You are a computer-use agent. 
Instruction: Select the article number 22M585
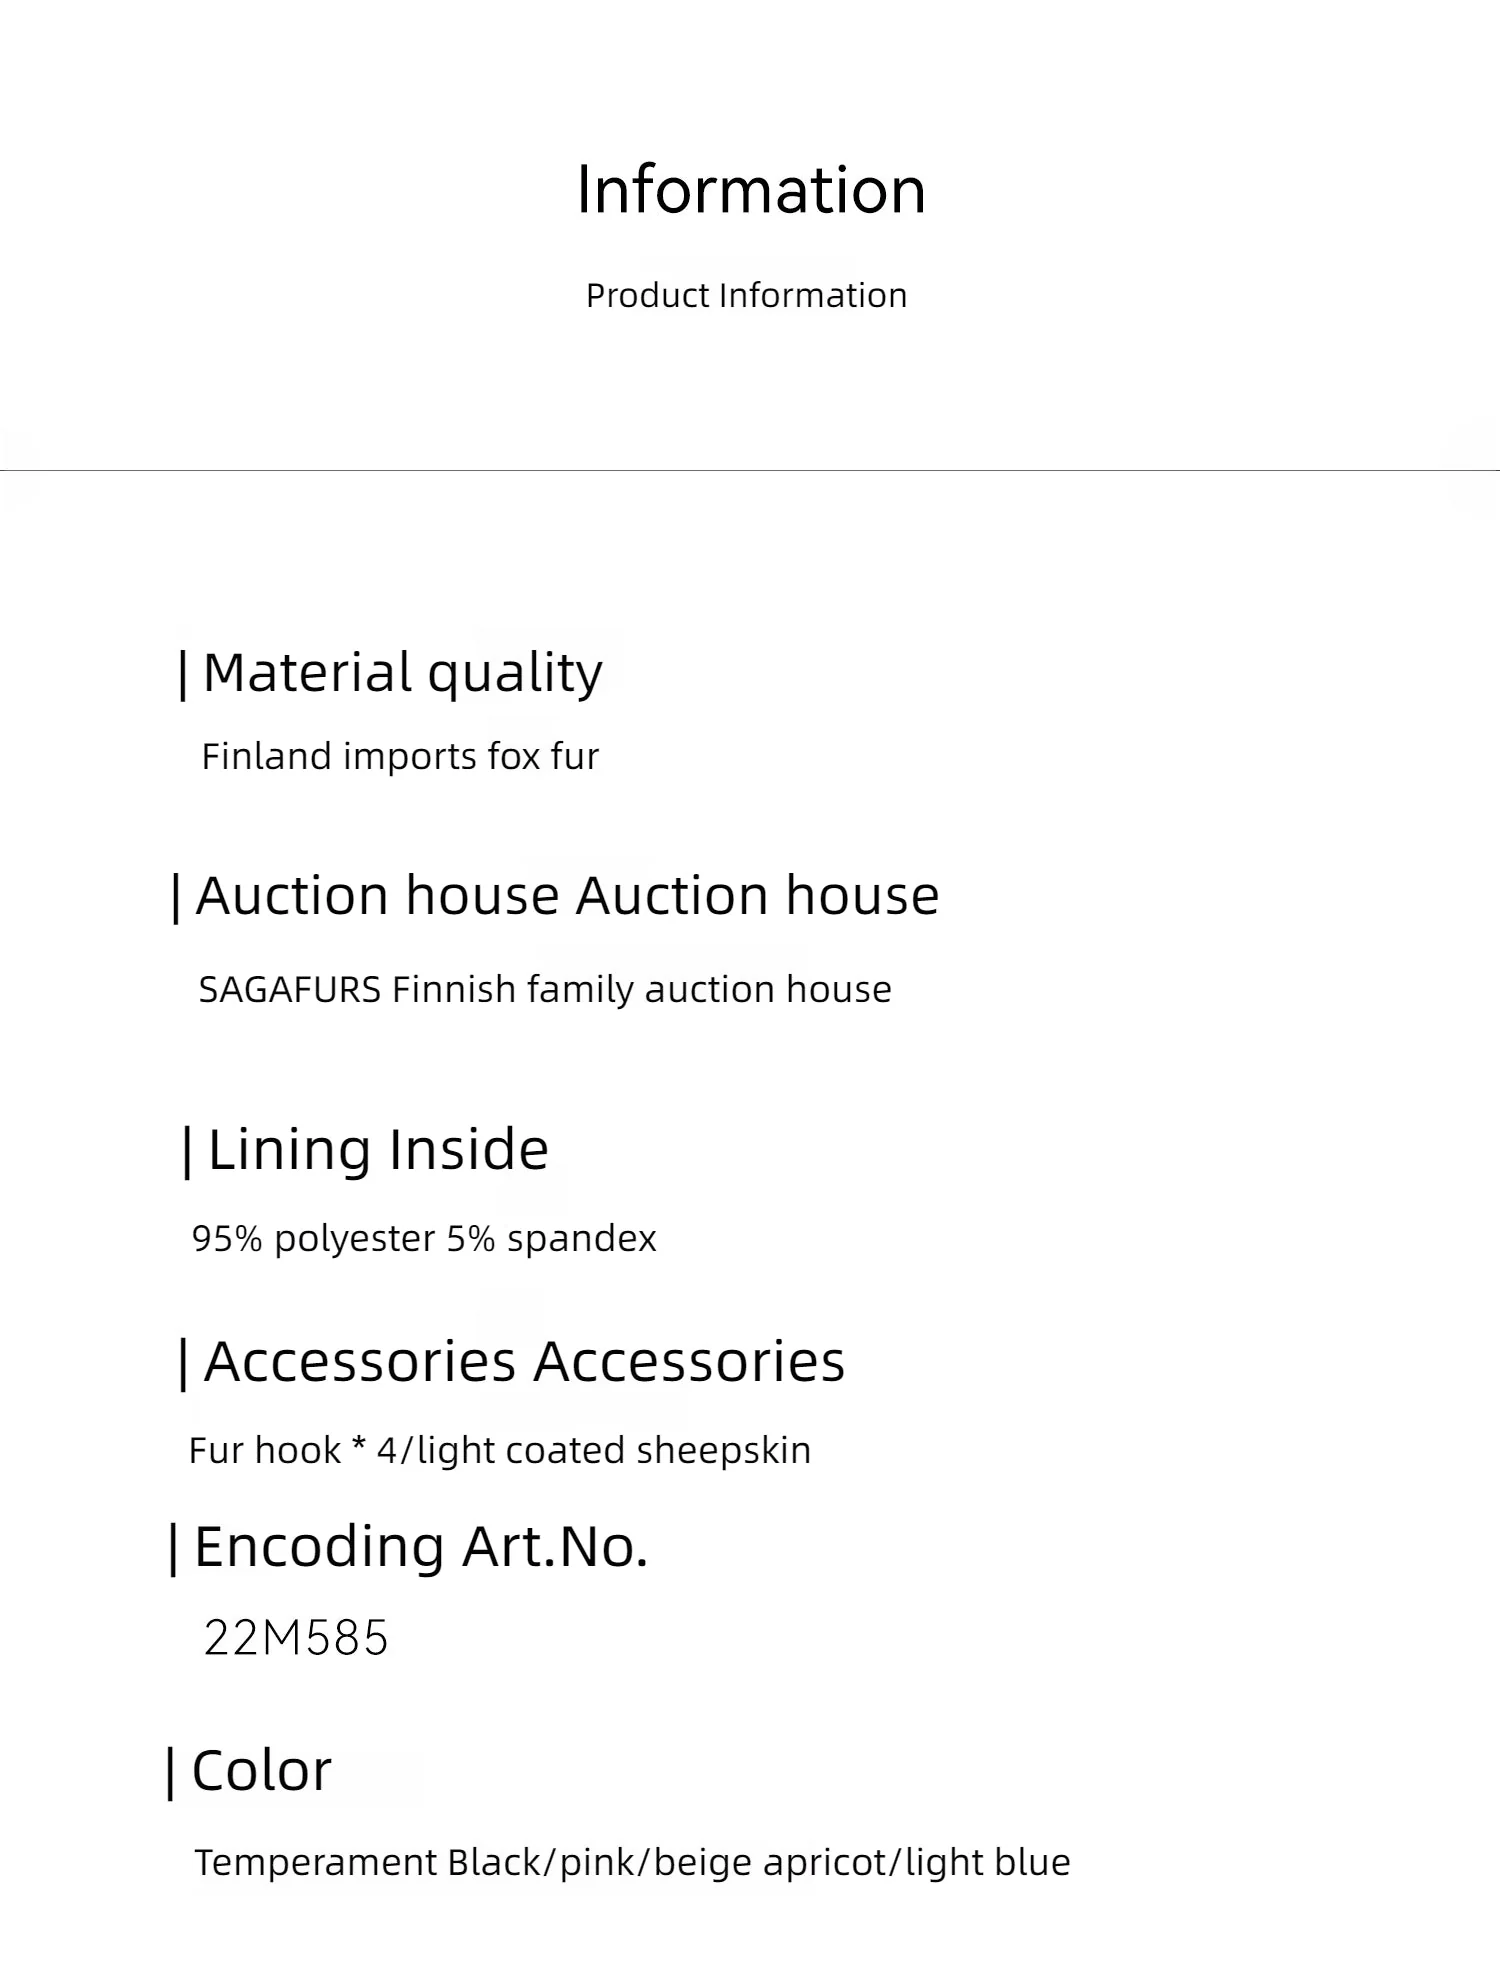click(x=296, y=1638)
